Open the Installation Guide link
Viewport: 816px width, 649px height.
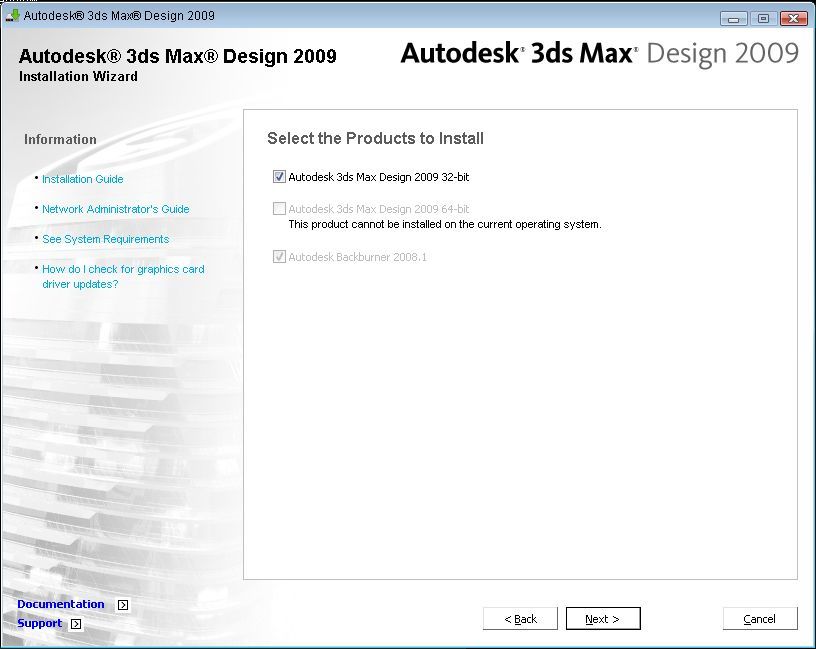pos(83,179)
